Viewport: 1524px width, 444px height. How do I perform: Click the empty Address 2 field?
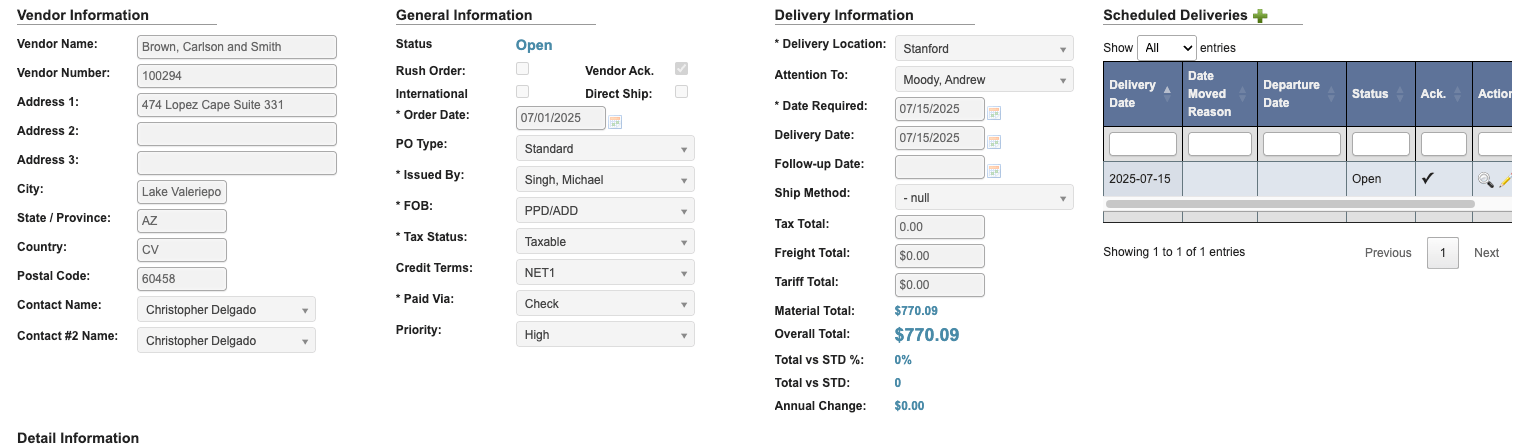[237, 134]
